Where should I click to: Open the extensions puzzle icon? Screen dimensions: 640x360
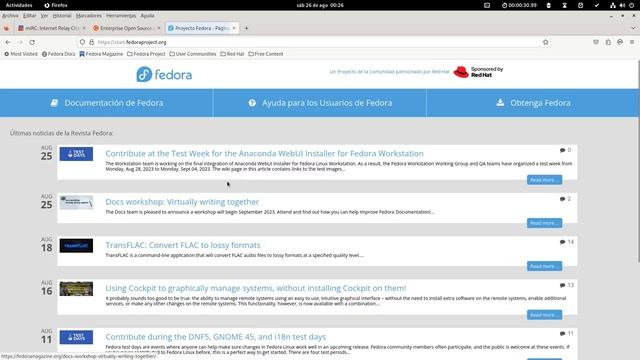coord(608,42)
